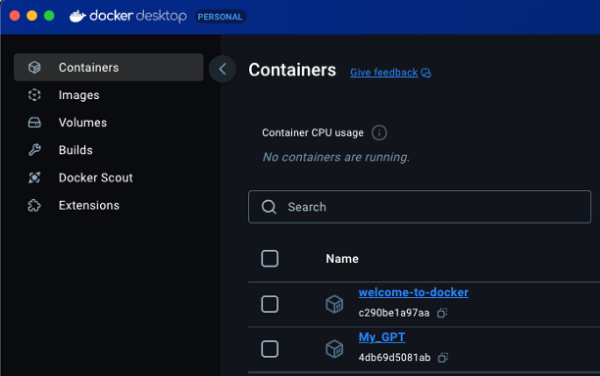Click the Docker Scout icon in sidebar

pos(34,177)
